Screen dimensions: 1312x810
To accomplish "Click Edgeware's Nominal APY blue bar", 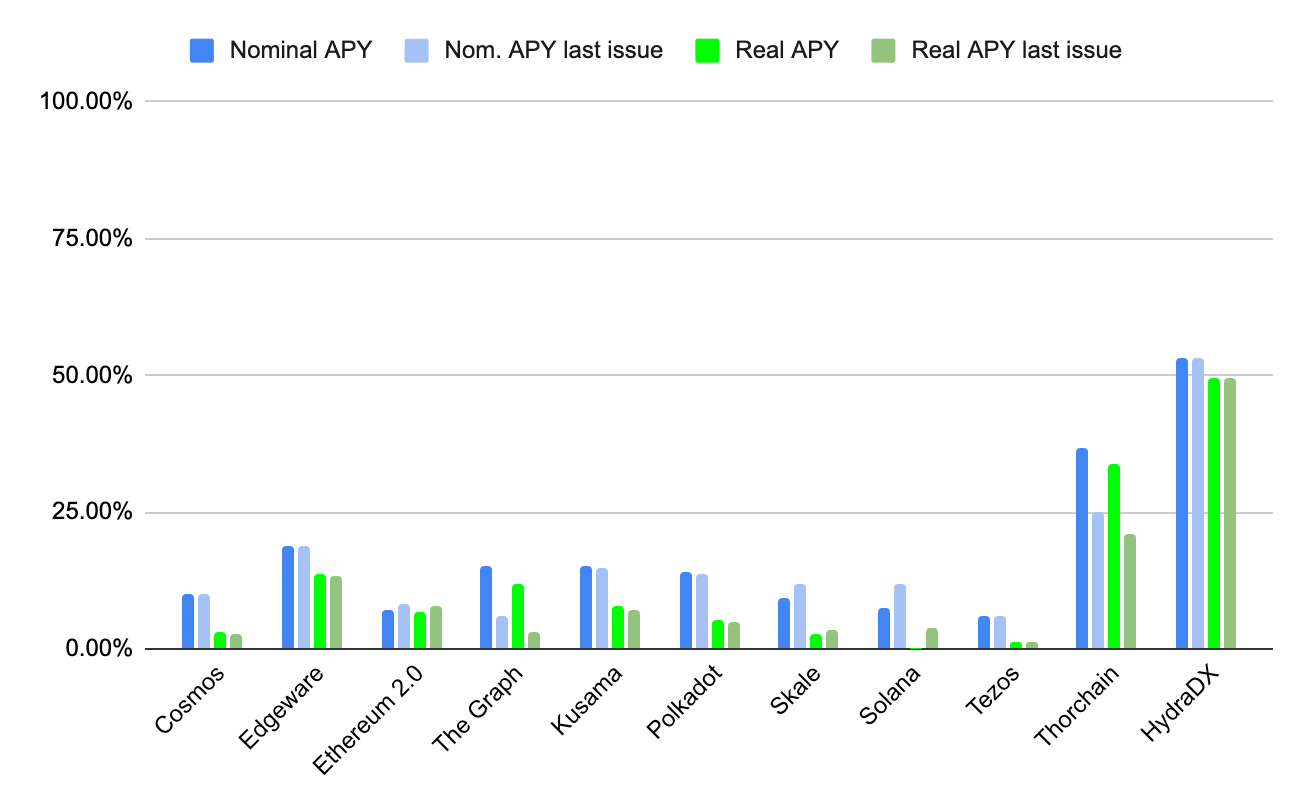I will [288, 598].
